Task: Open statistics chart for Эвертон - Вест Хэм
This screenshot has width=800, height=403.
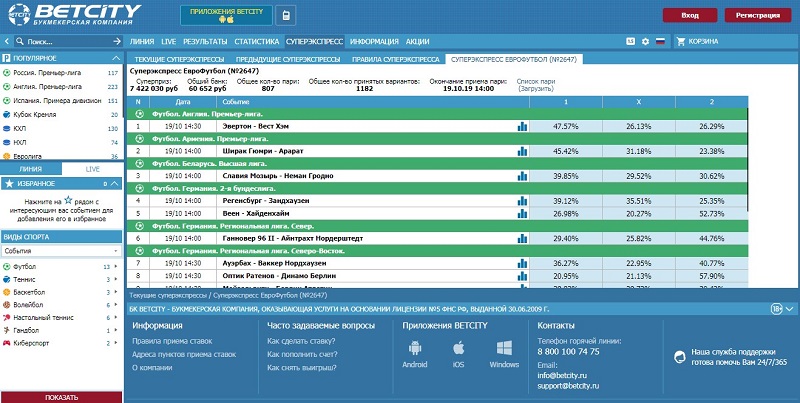Action: pyautogui.click(x=522, y=127)
